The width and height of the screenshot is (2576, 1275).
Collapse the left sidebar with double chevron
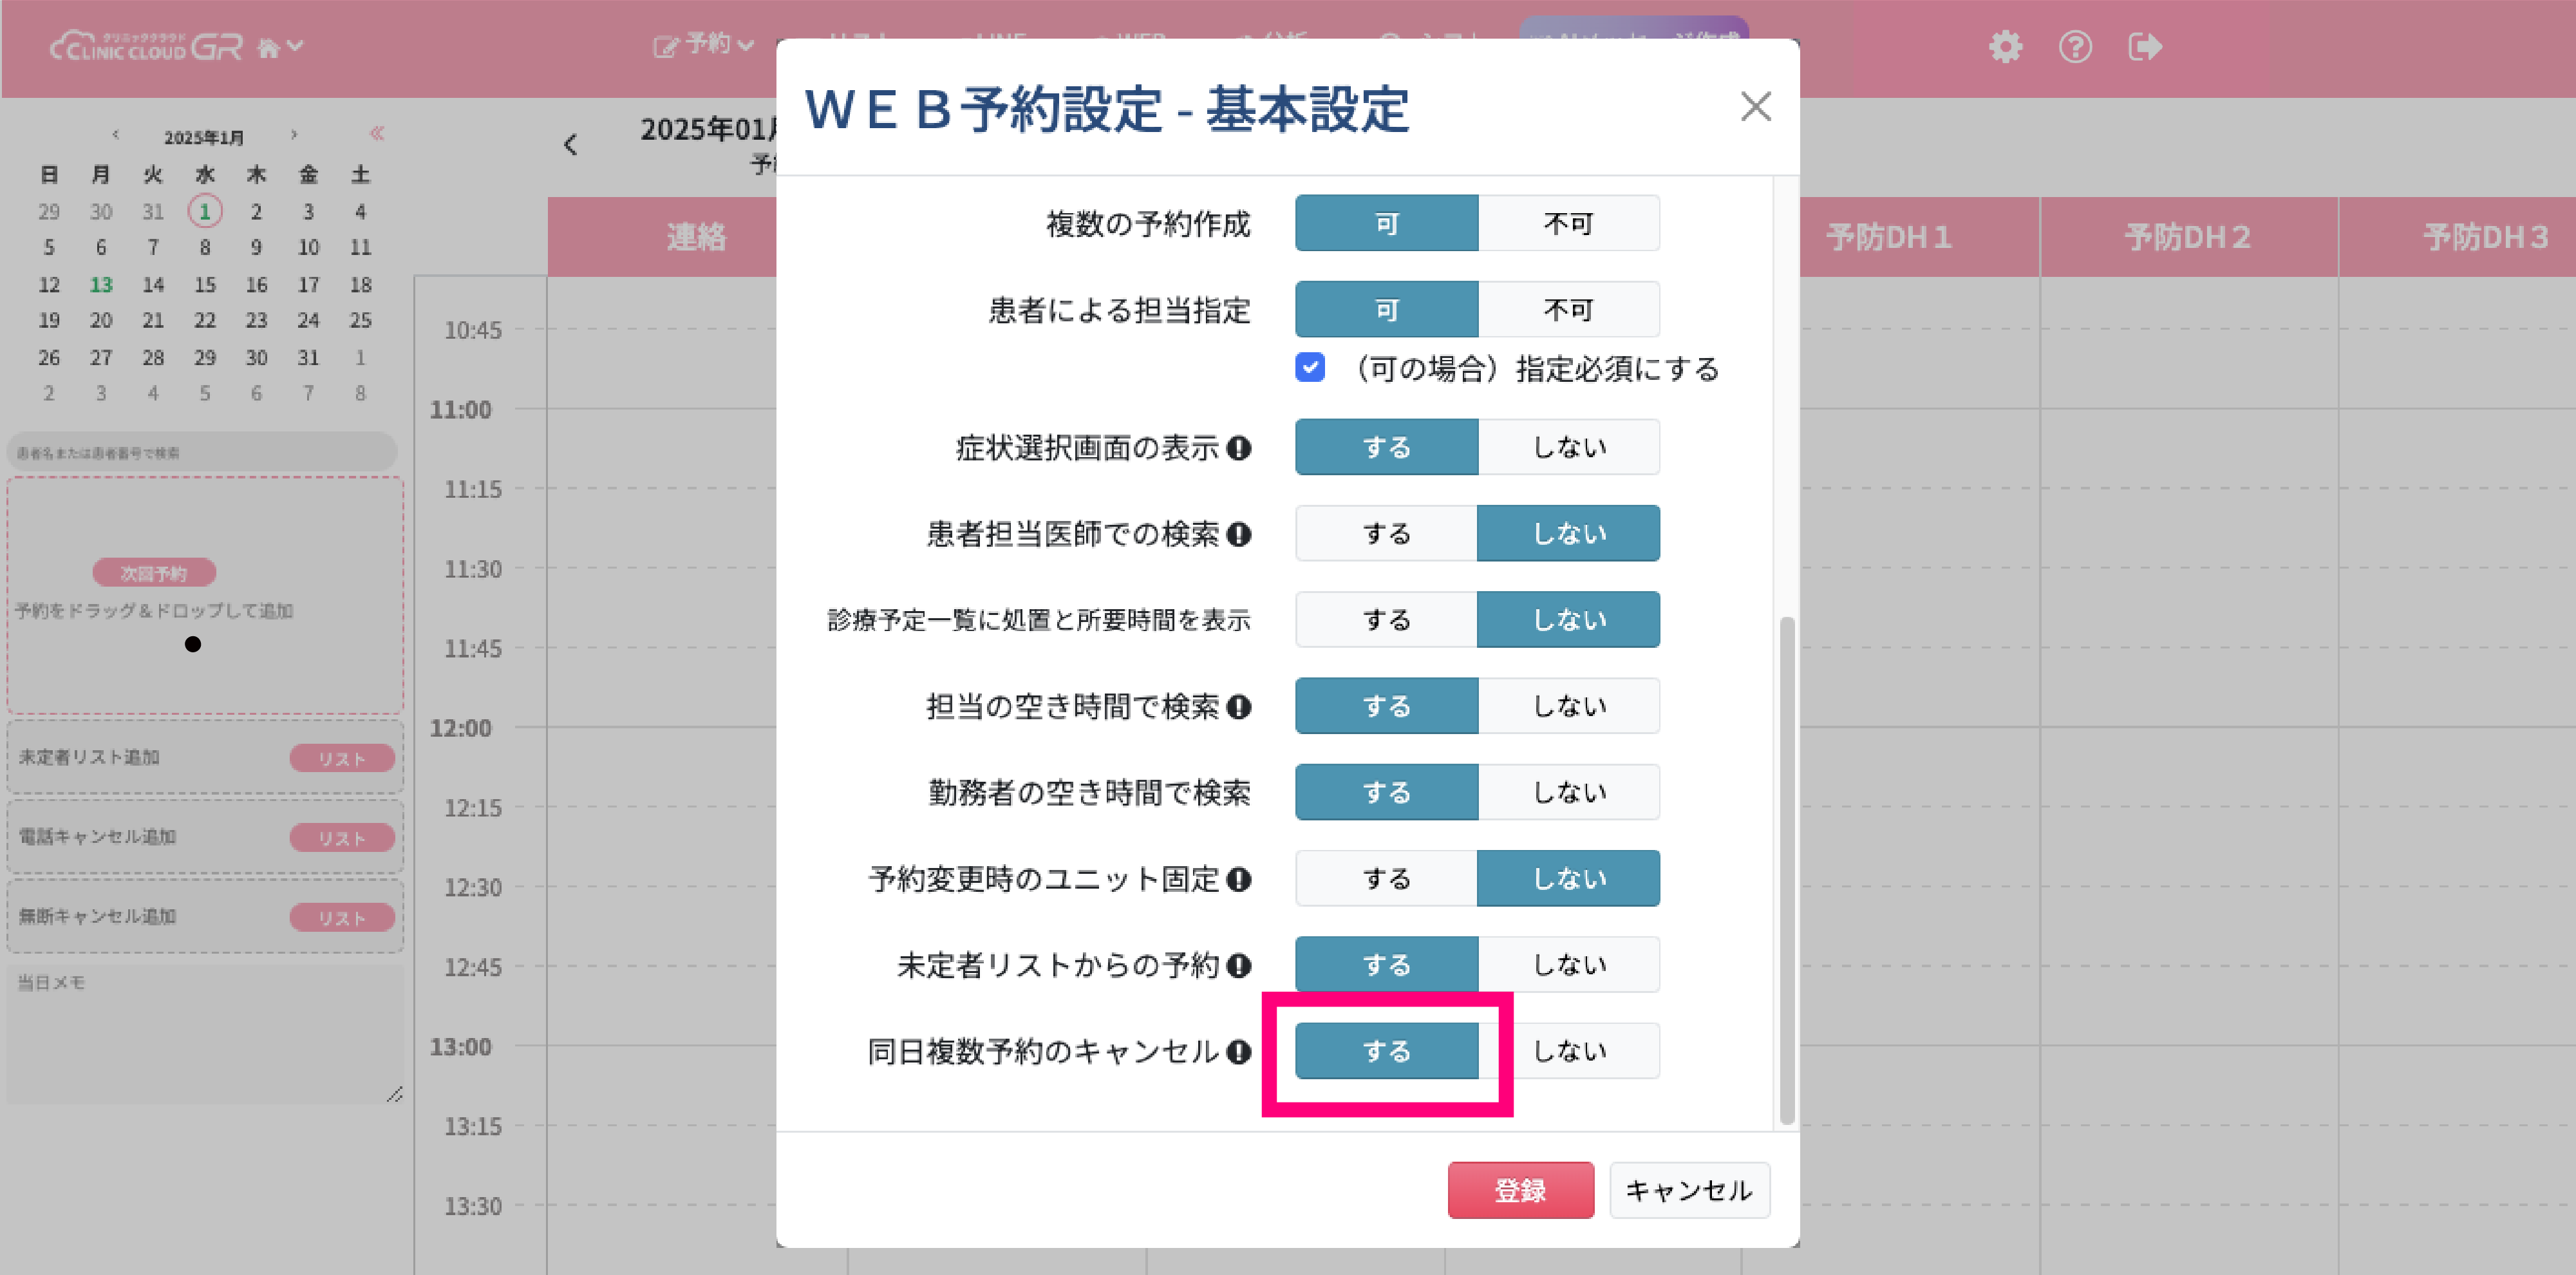[377, 133]
